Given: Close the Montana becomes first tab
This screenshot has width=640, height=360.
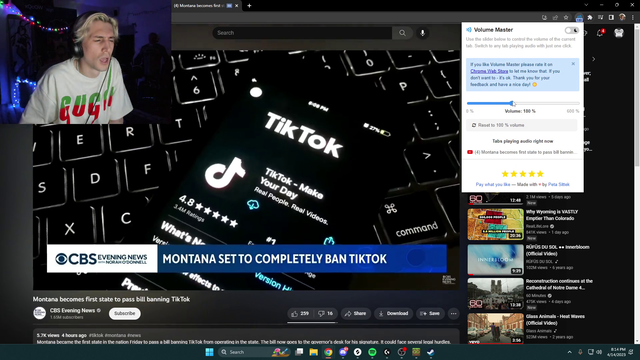Looking at the screenshot, I should point(236,6).
